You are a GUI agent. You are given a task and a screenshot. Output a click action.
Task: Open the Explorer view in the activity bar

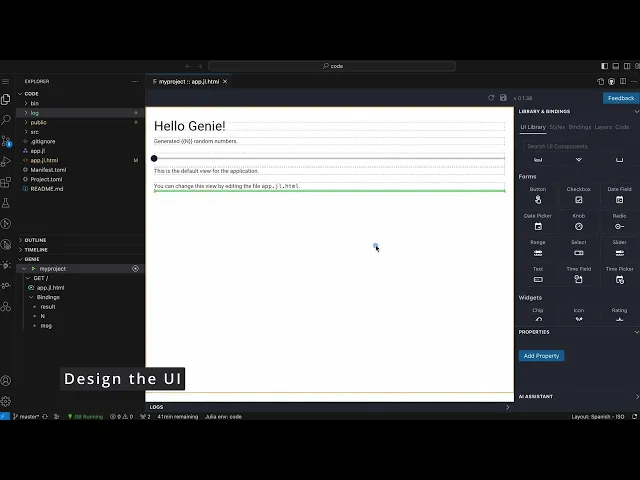6,99
